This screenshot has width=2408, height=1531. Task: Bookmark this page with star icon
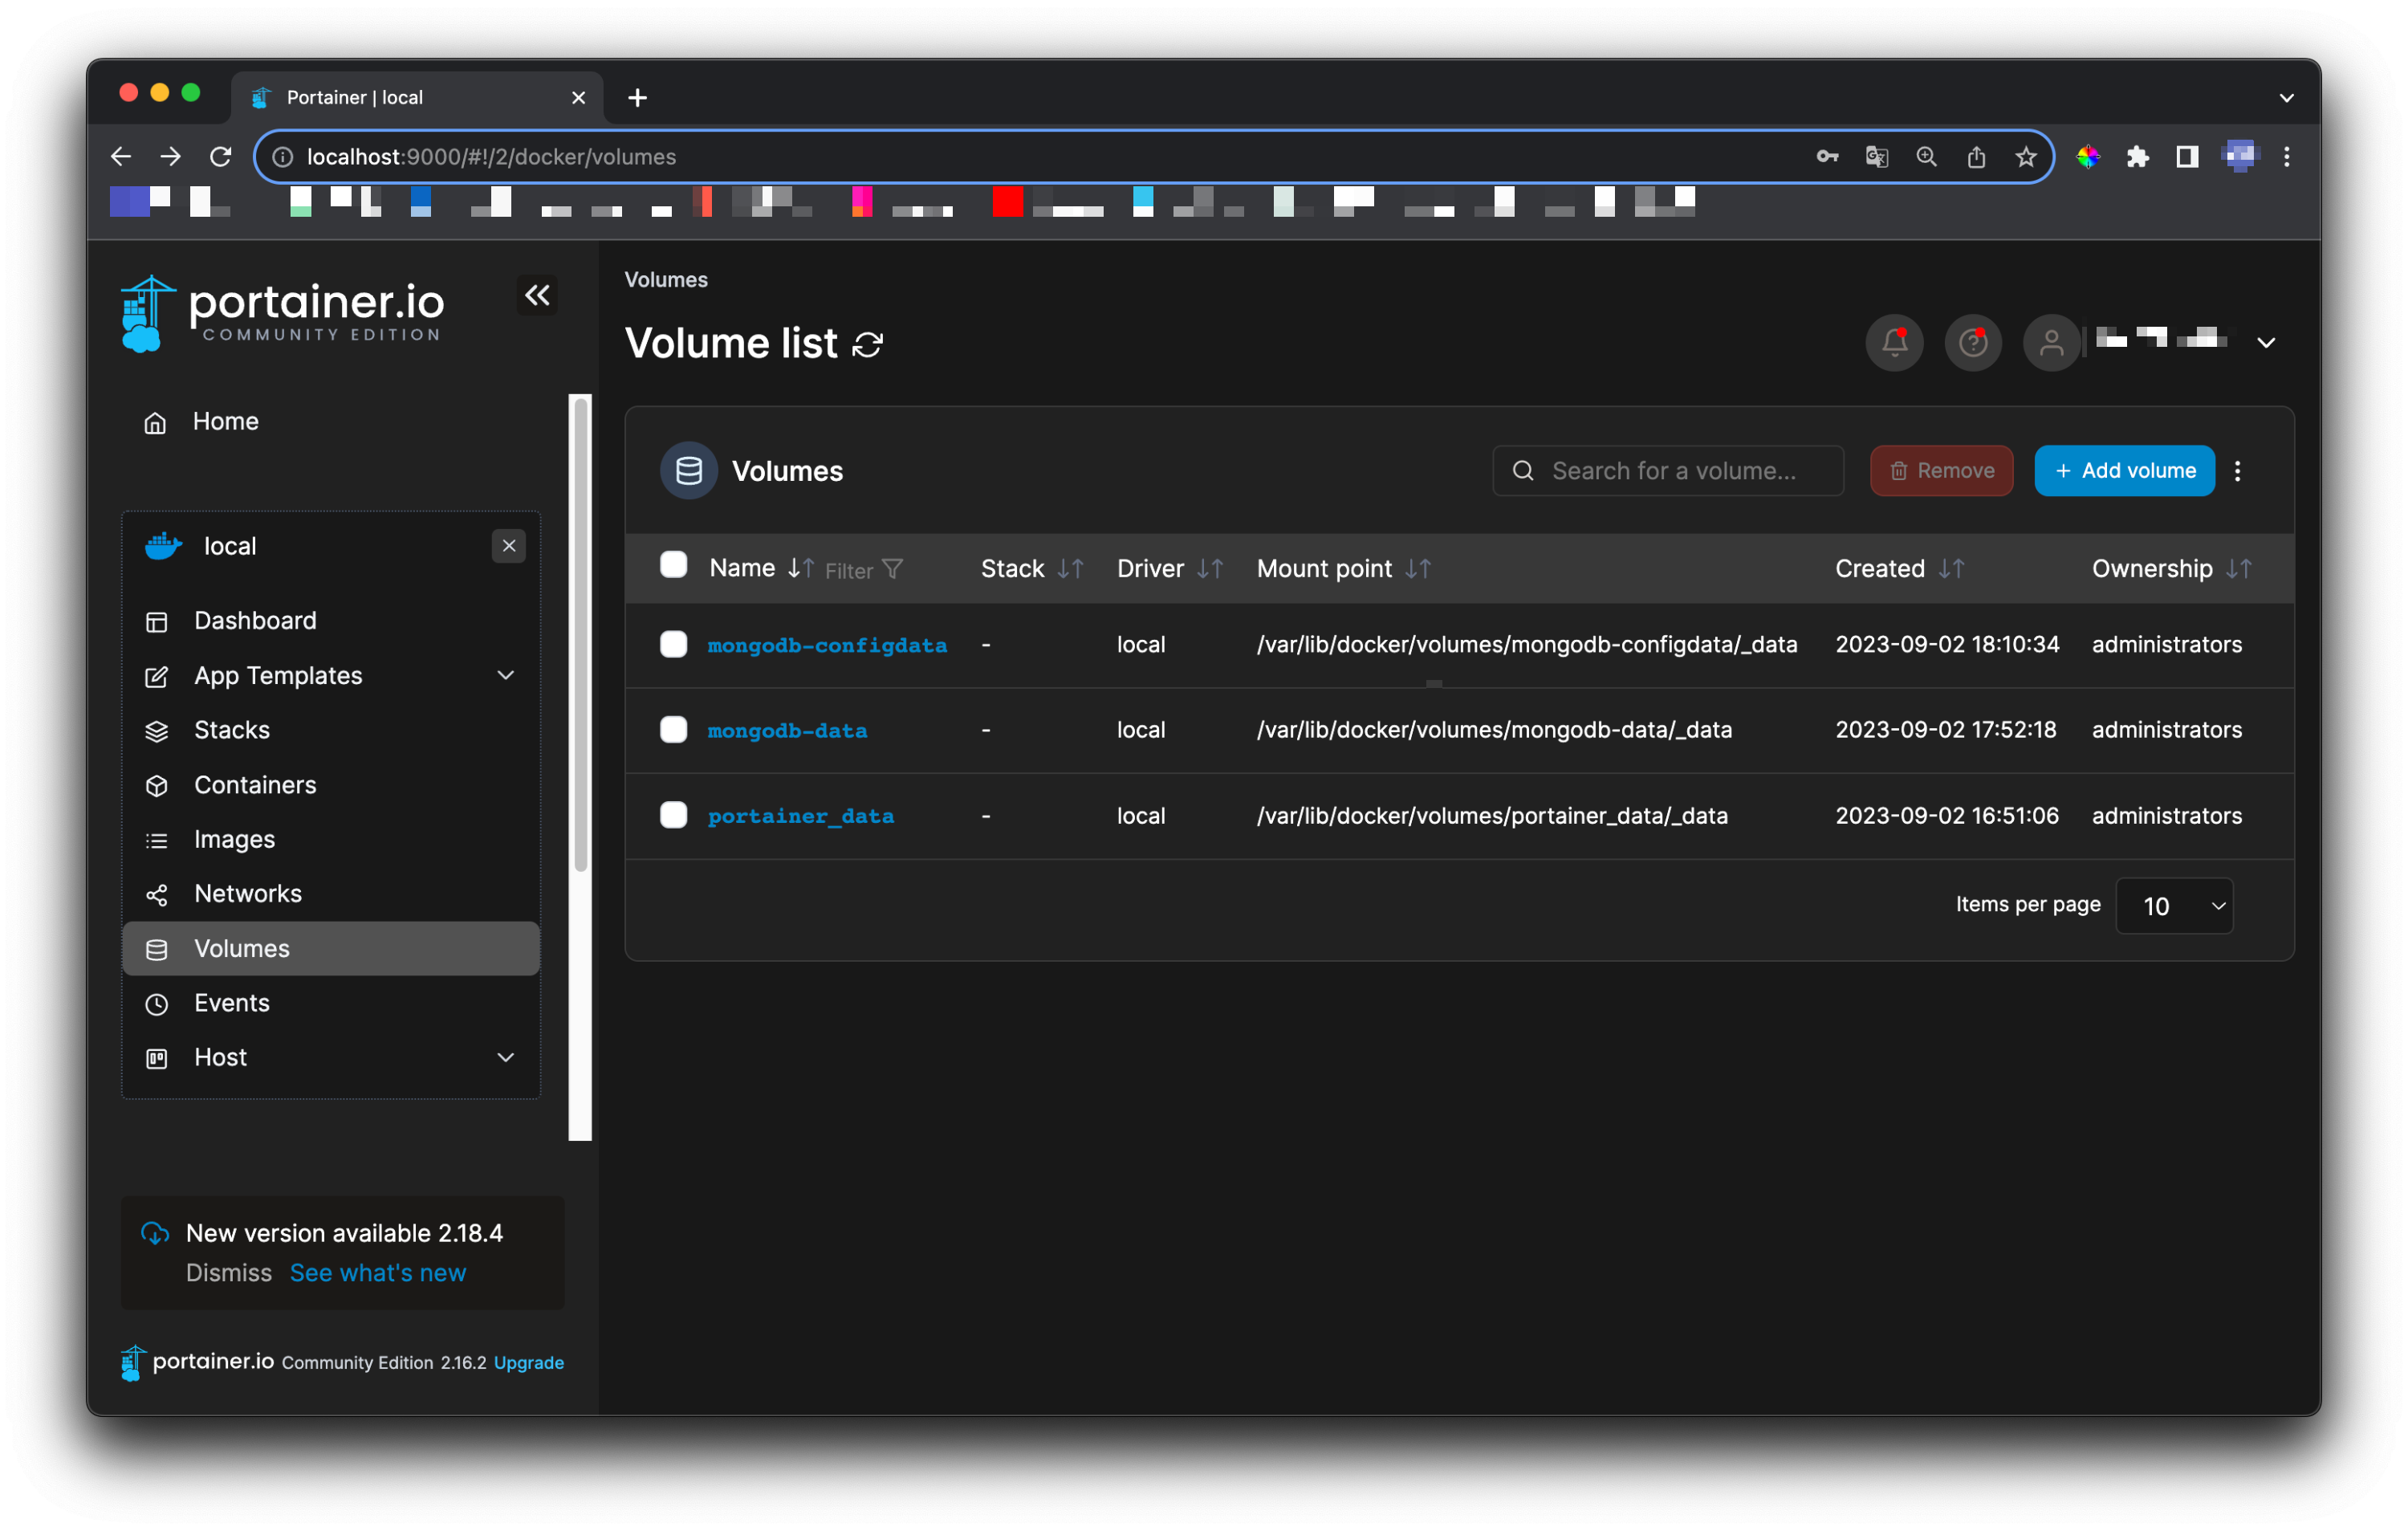pos(2025,157)
